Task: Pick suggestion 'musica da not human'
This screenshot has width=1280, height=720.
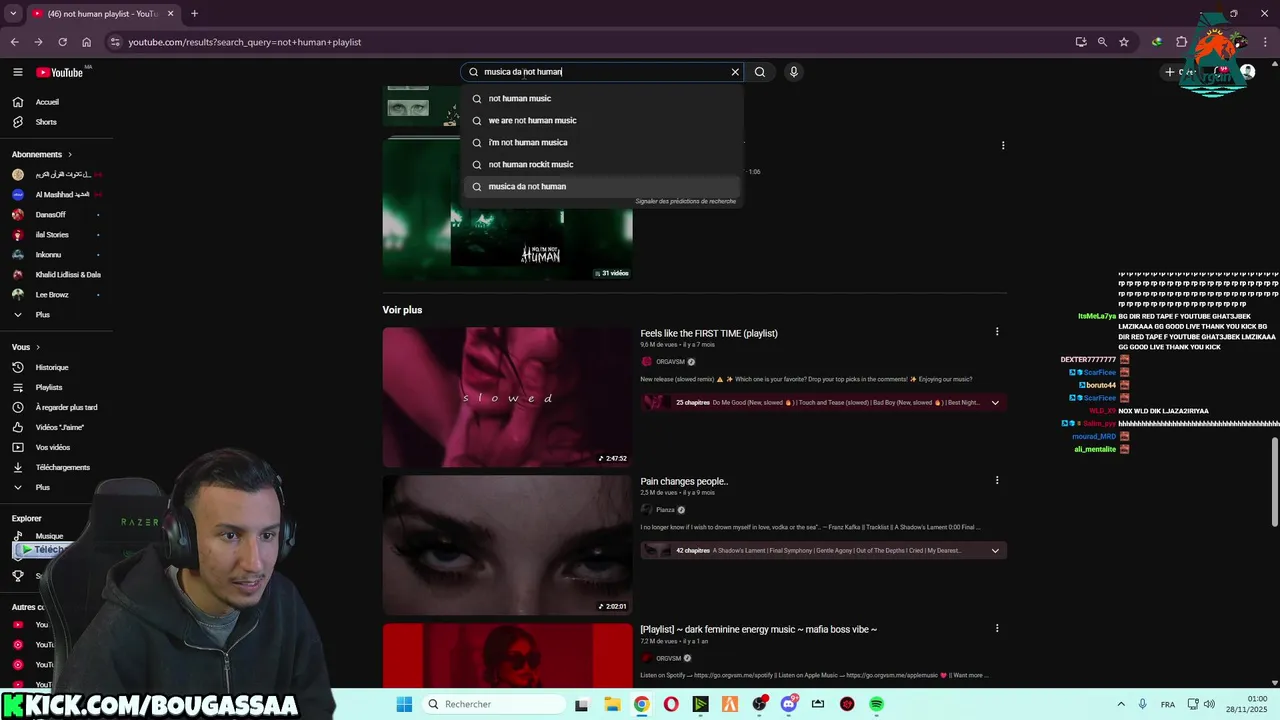Action: (603, 186)
